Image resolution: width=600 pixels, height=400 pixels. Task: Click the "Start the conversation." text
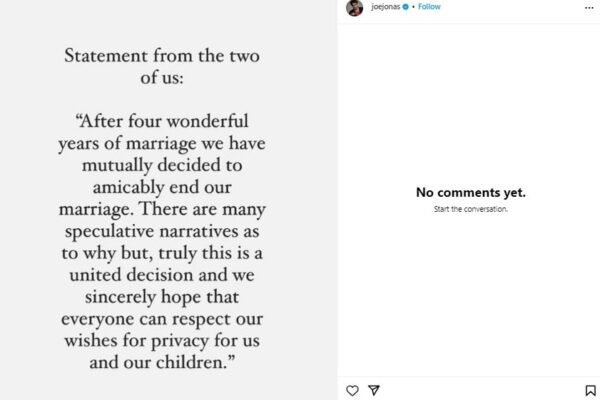point(470,209)
